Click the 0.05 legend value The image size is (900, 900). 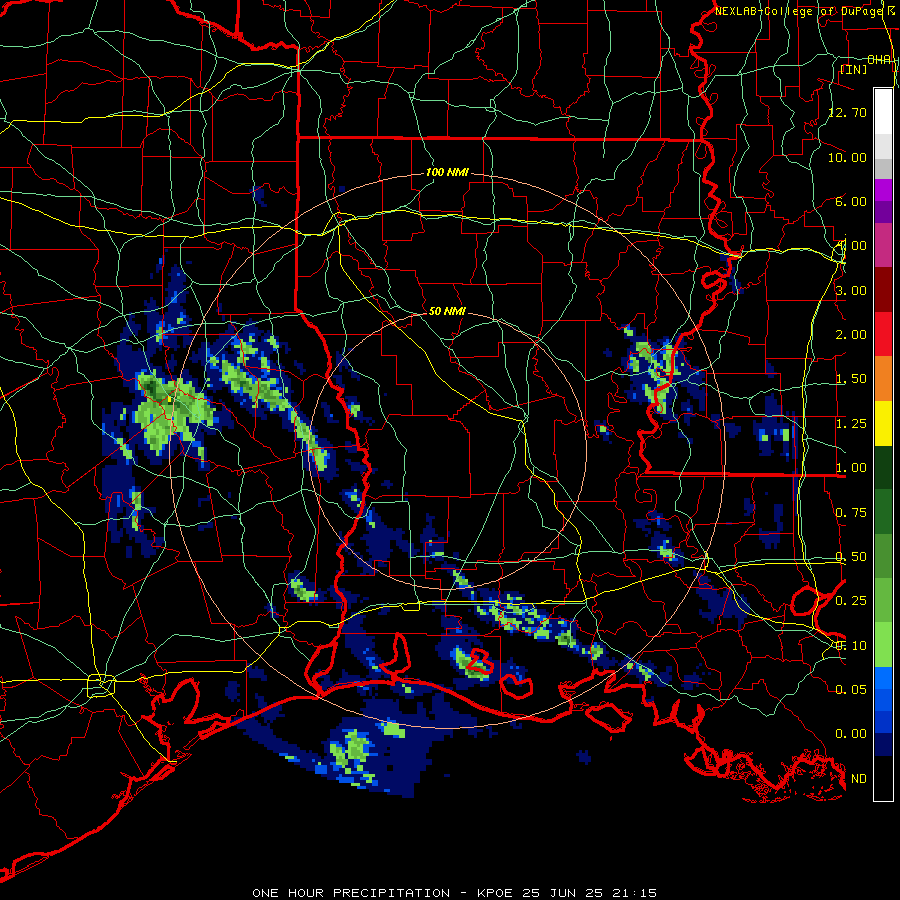point(851,689)
